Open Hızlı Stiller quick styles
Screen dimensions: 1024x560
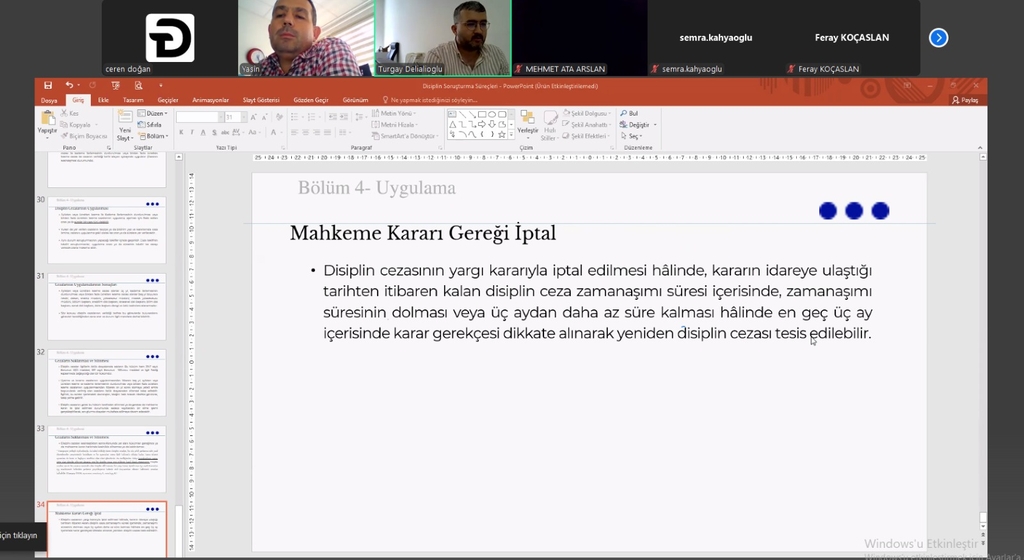coord(550,125)
